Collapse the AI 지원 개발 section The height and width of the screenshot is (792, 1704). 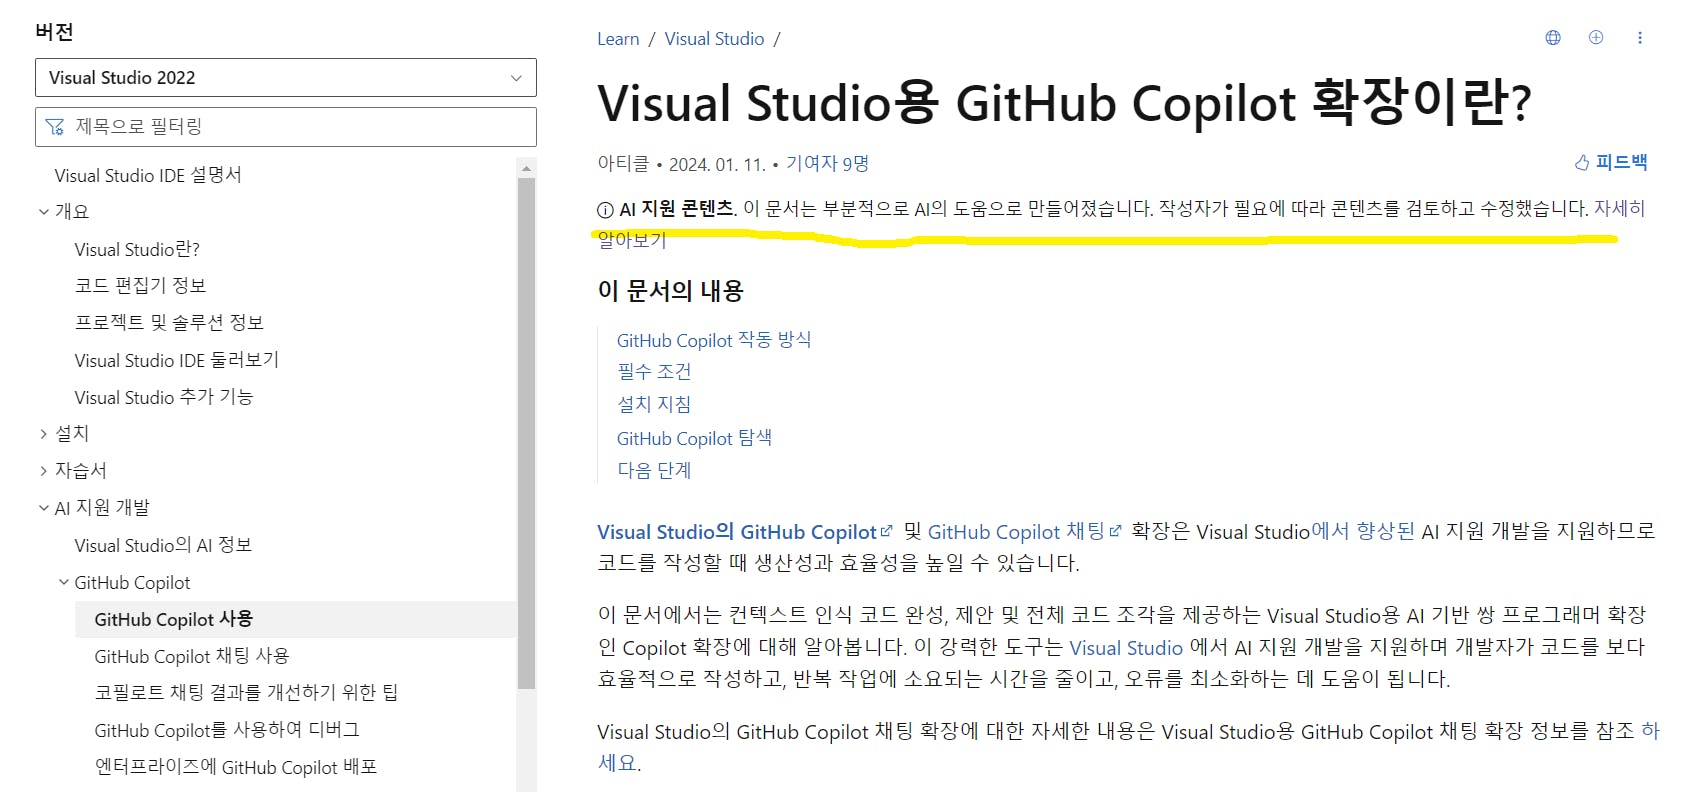pos(43,508)
